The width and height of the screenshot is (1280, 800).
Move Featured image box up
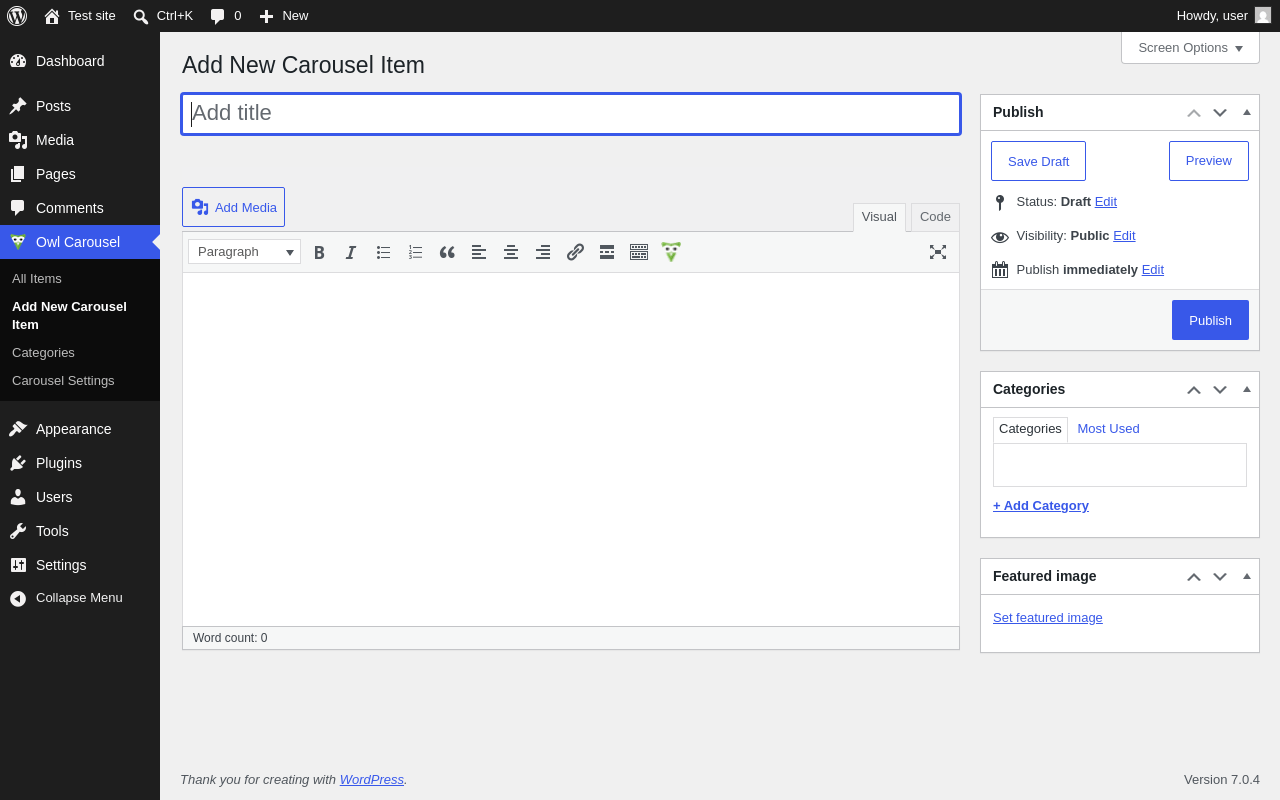[1194, 576]
